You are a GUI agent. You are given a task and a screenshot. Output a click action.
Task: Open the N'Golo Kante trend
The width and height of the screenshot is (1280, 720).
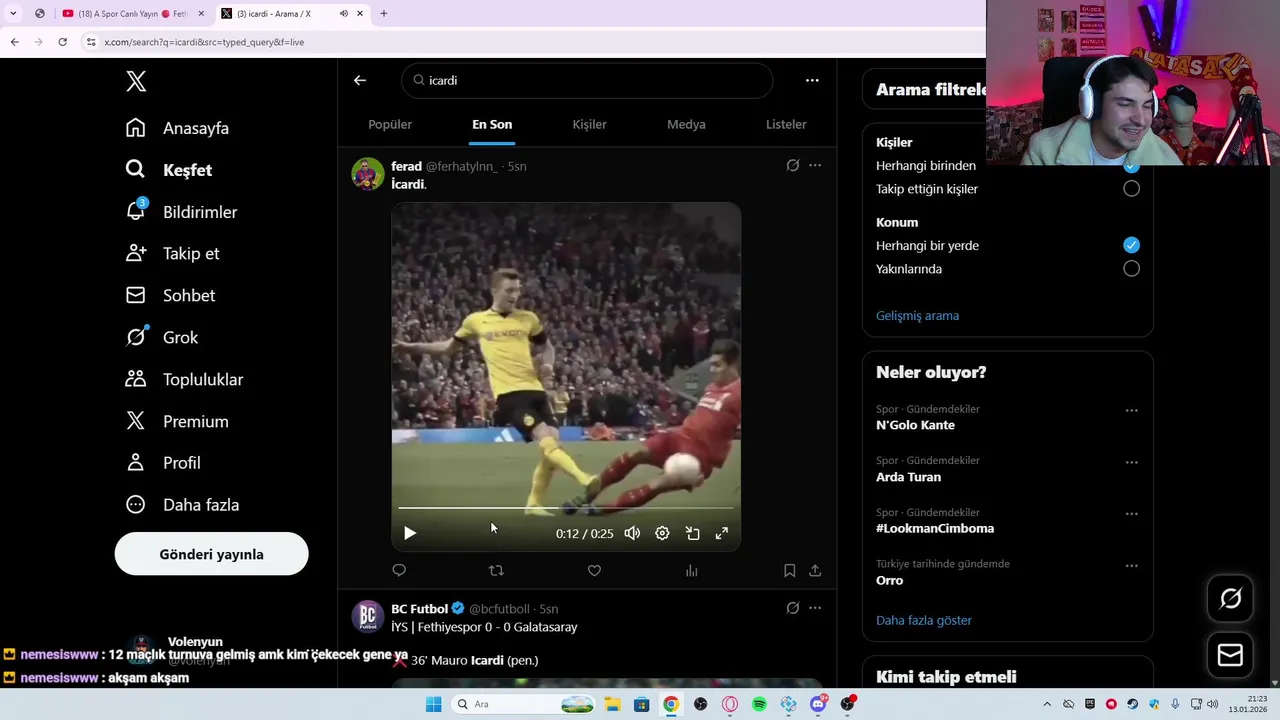(915, 425)
